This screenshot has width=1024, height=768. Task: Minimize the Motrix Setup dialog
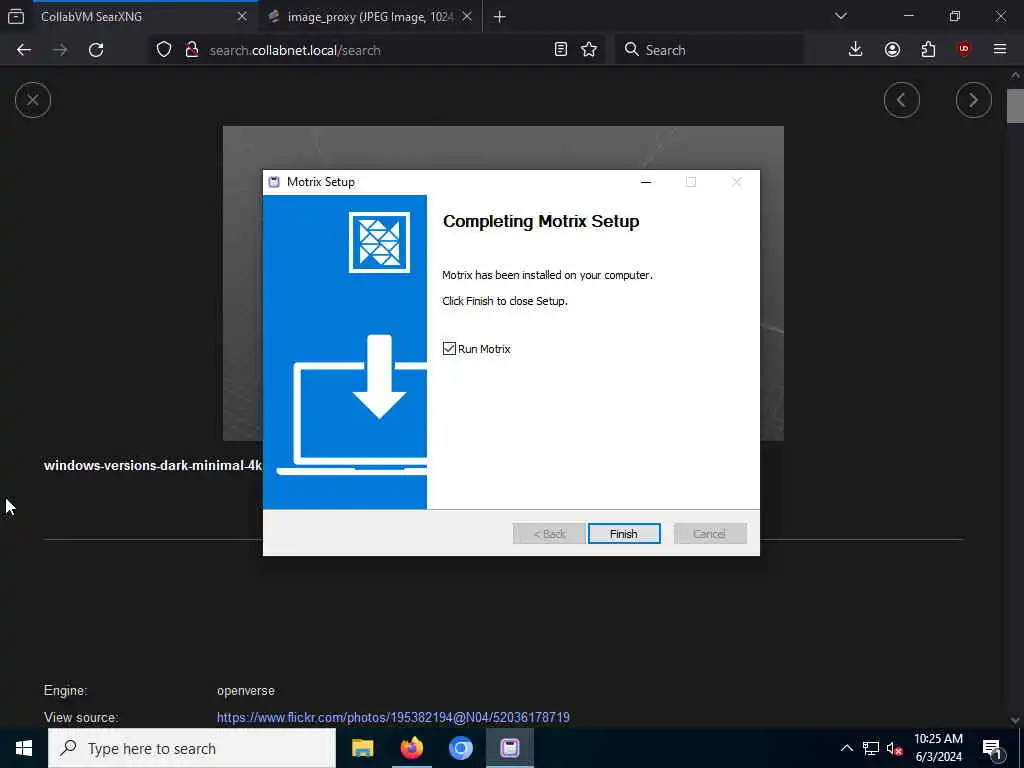pos(646,182)
